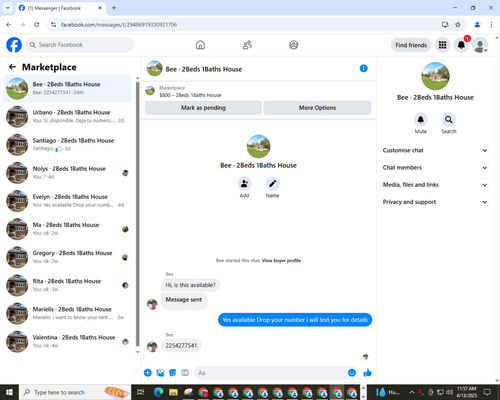This screenshot has height=400, width=500.
Task: Choose a sticker icon in composer
Action: click(173, 373)
